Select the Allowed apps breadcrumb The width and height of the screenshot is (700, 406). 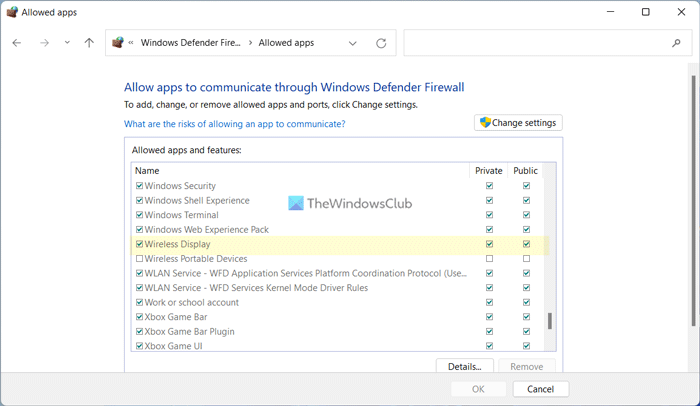pyautogui.click(x=286, y=43)
